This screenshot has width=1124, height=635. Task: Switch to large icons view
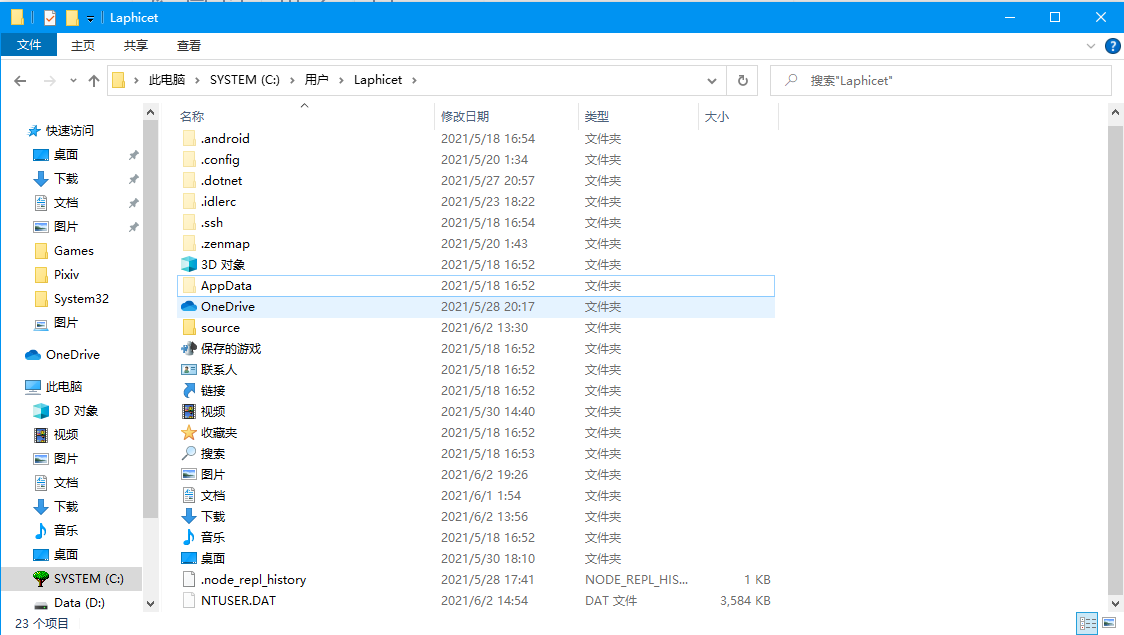click(x=1109, y=623)
